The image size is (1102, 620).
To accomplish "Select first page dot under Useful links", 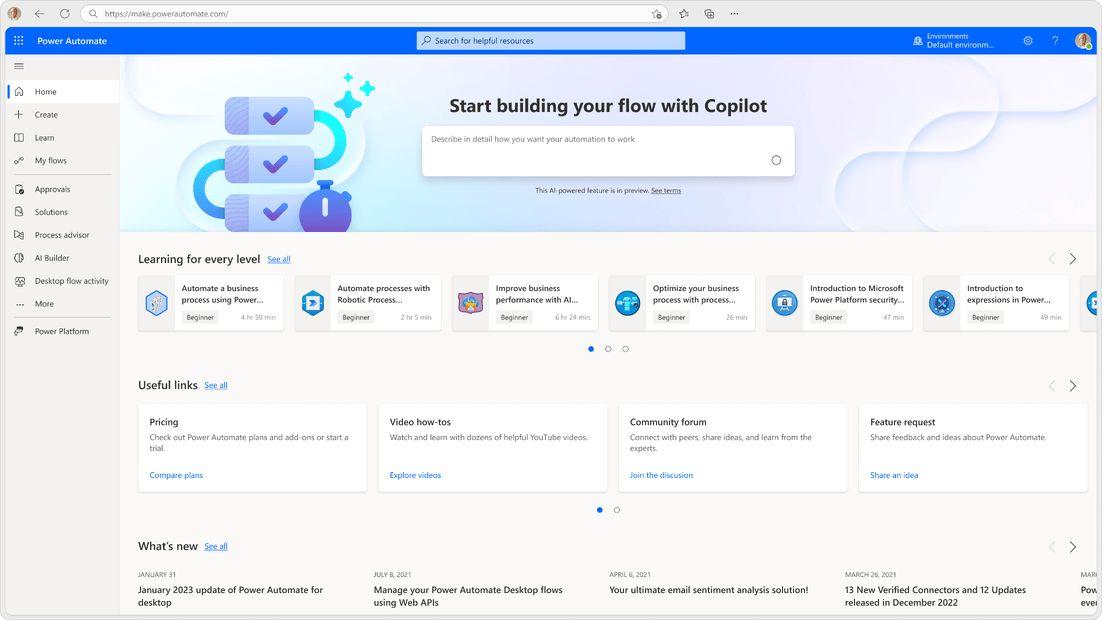I will point(599,510).
